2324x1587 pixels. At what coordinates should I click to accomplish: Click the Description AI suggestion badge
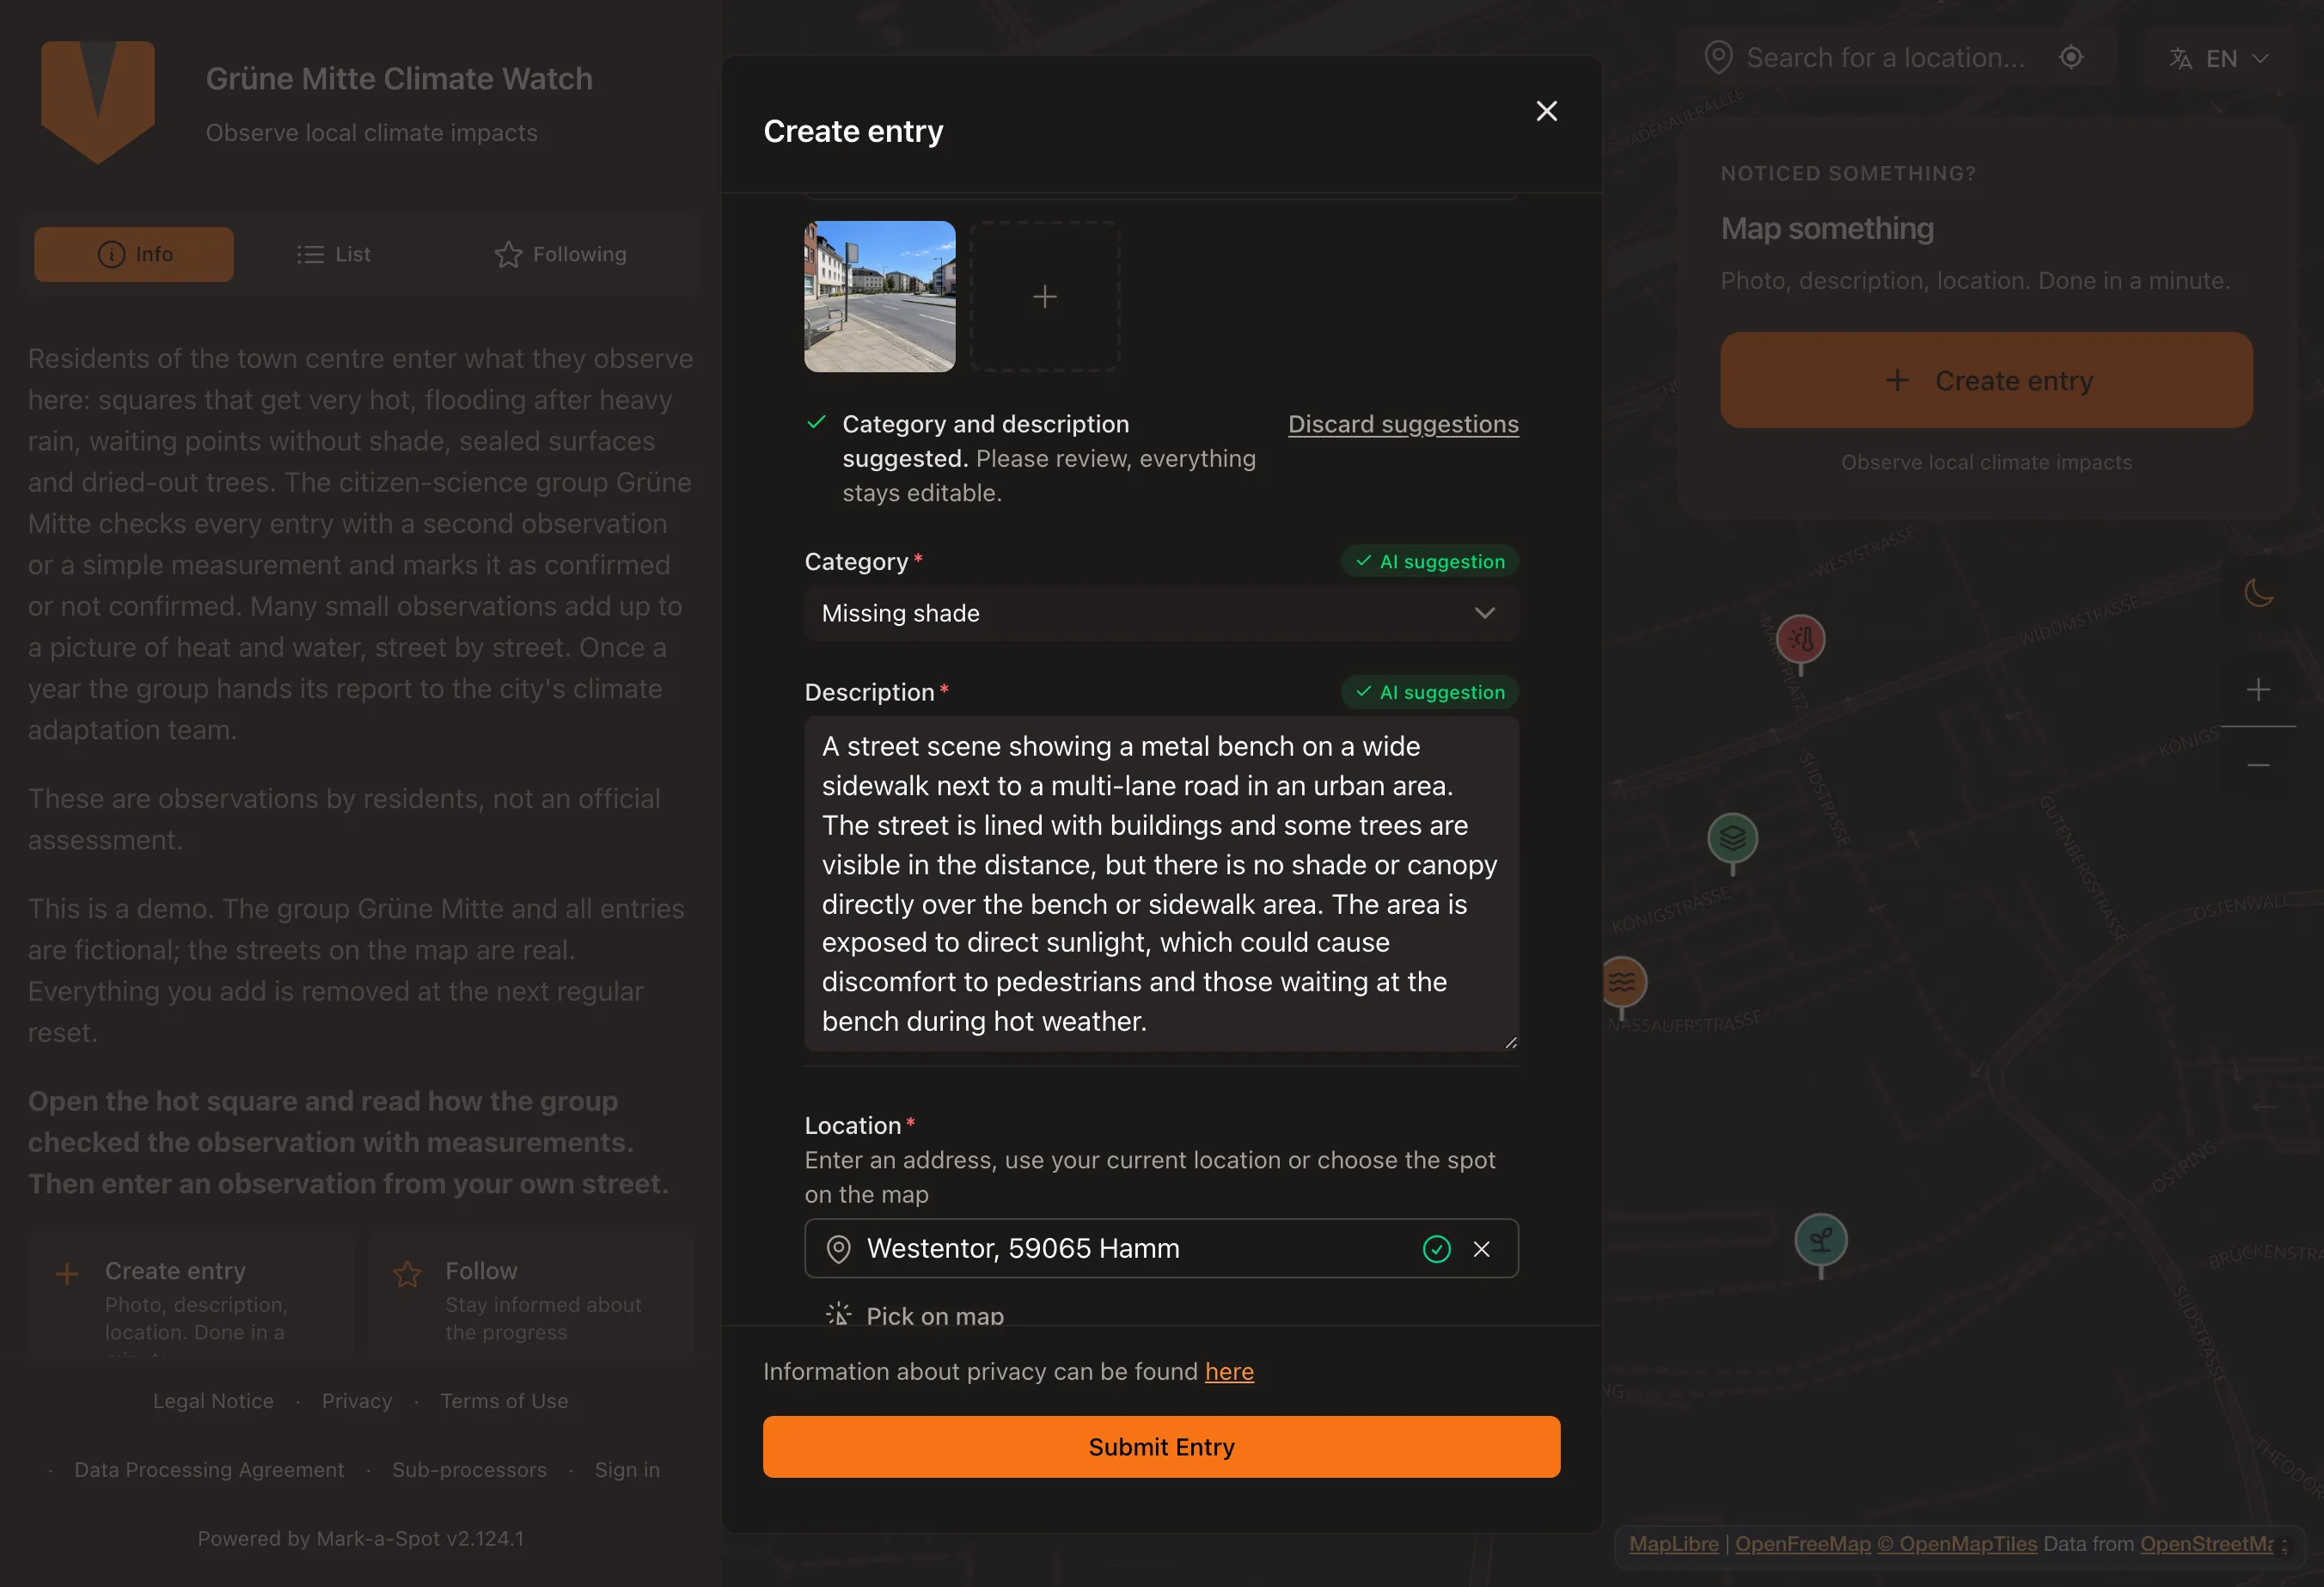(x=1429, y=692)
